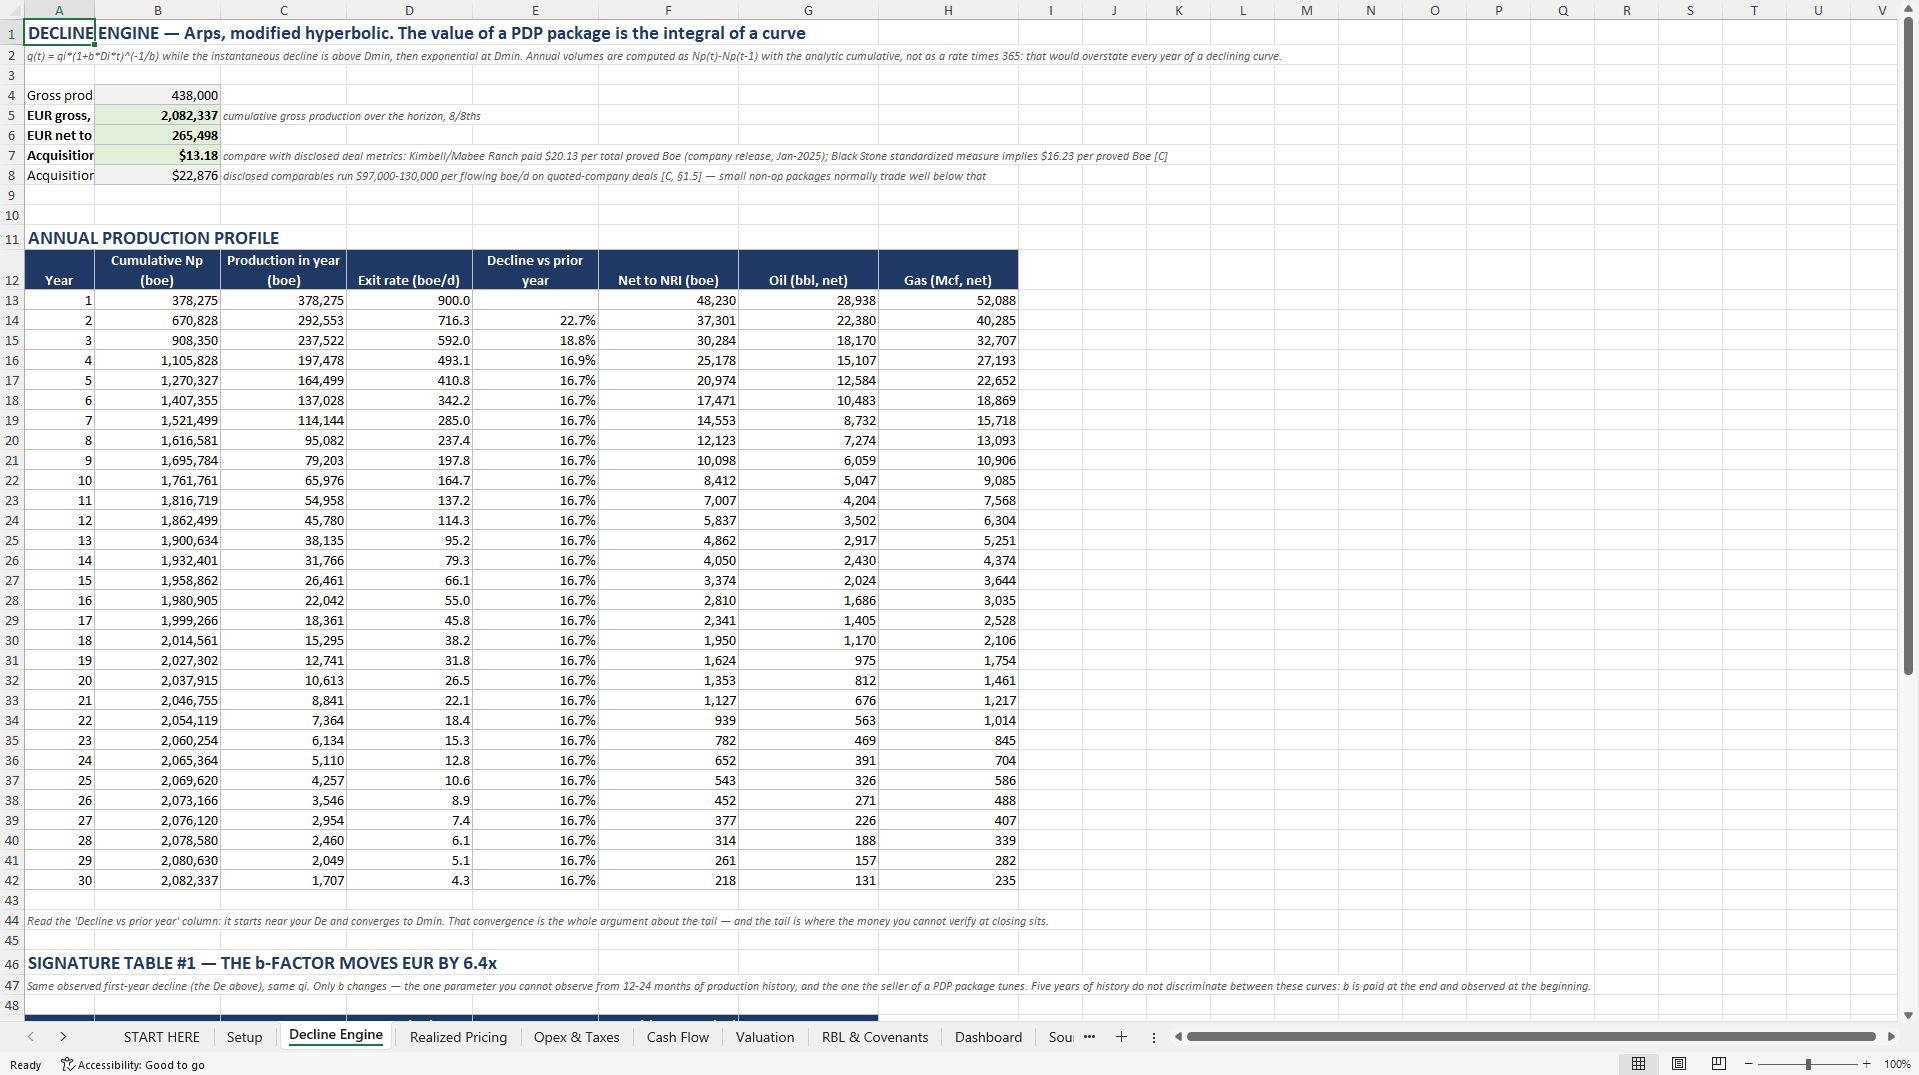Select the 22.7% decline cell
This screenshot has width=1919, height=1075.
point(535,320)
